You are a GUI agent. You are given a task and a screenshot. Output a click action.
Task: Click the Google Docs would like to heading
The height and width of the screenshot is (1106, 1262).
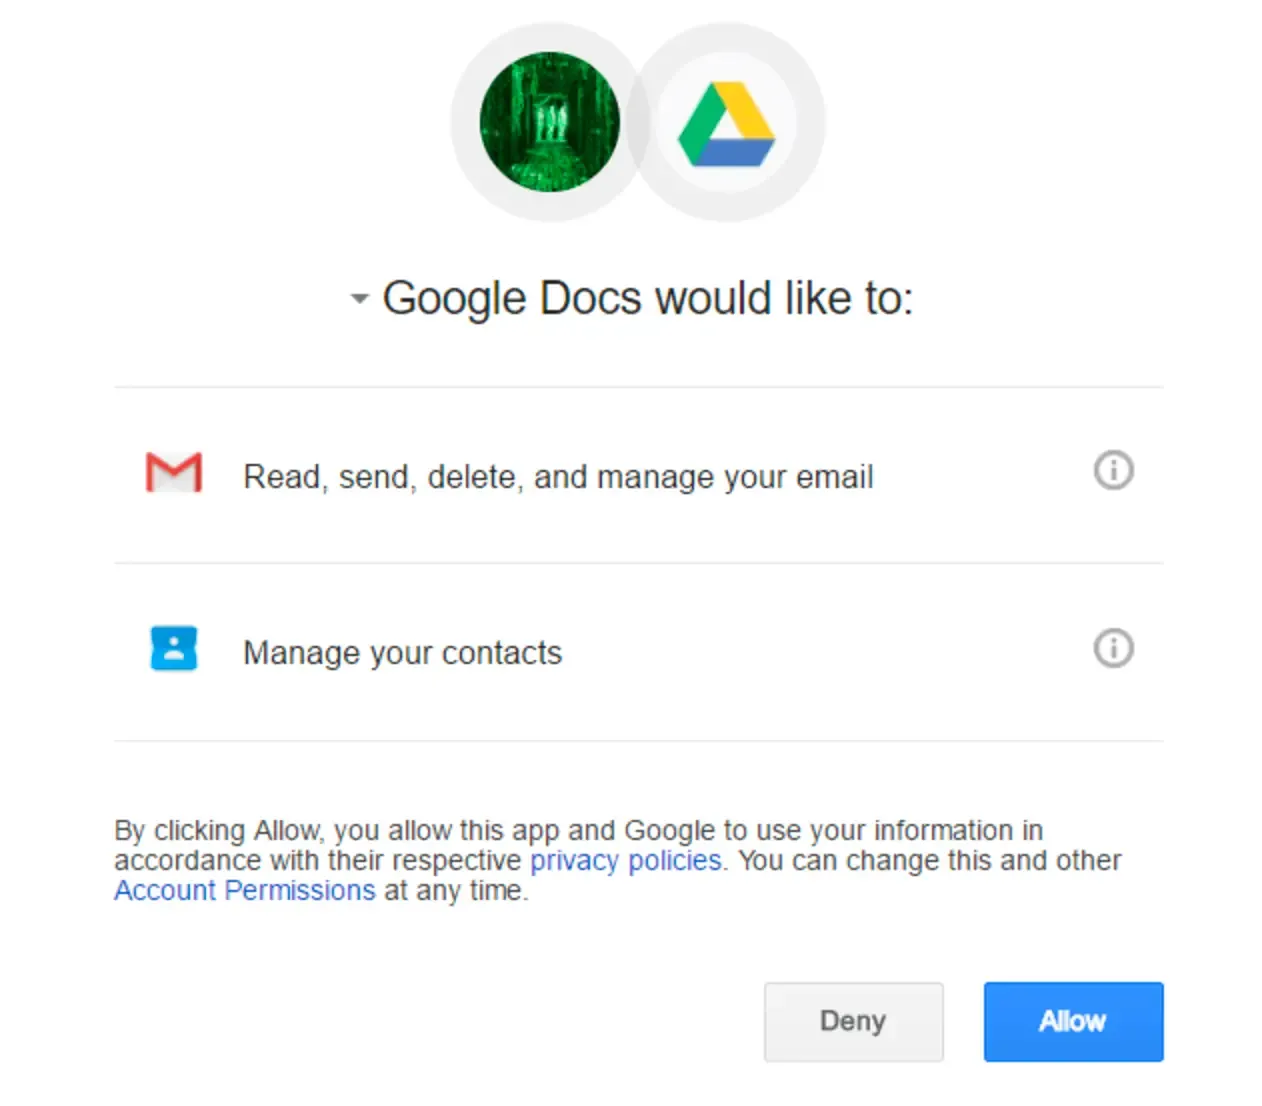[649, 297]
